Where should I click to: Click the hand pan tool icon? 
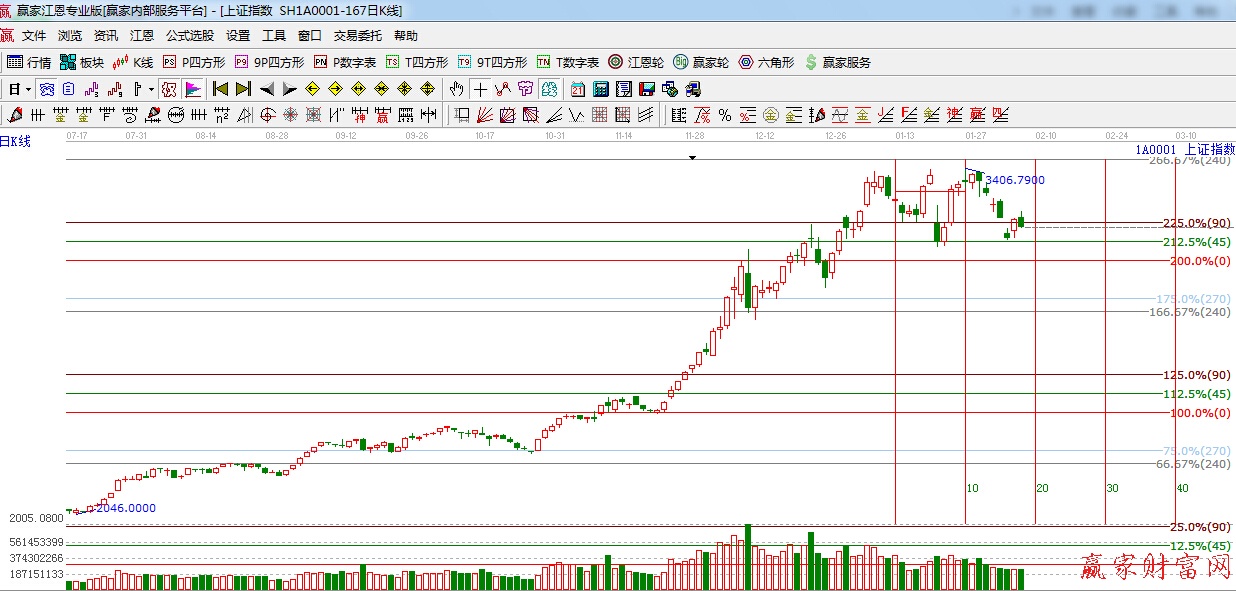pos(458,89)
